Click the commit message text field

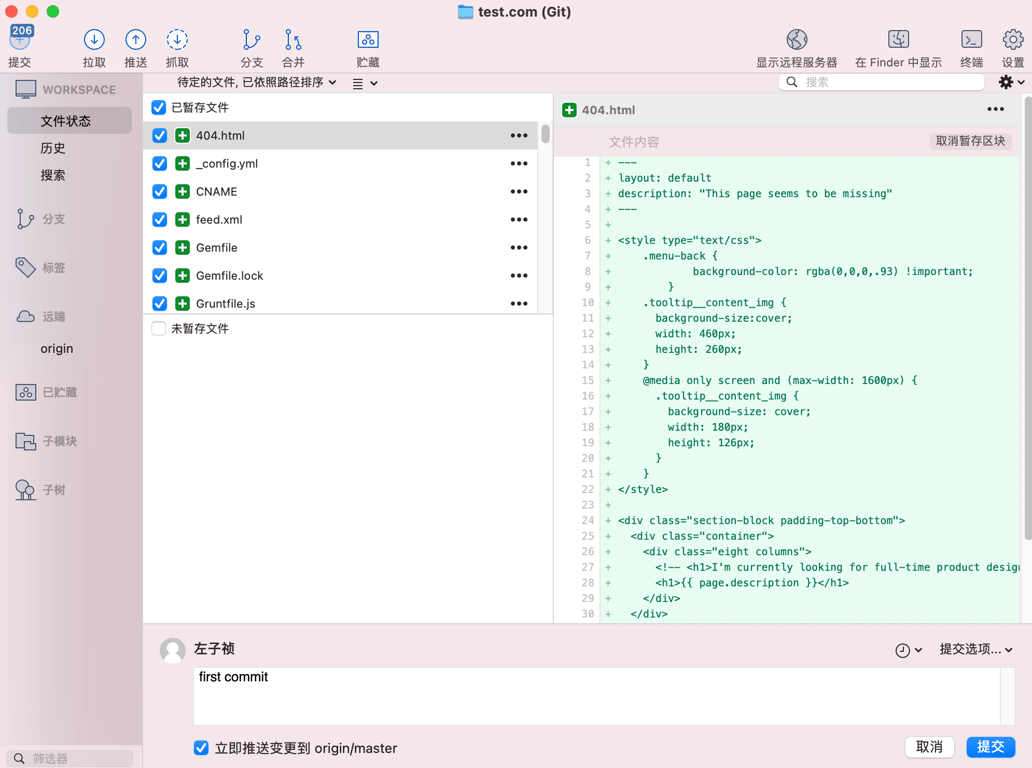[x=596, y=695]
